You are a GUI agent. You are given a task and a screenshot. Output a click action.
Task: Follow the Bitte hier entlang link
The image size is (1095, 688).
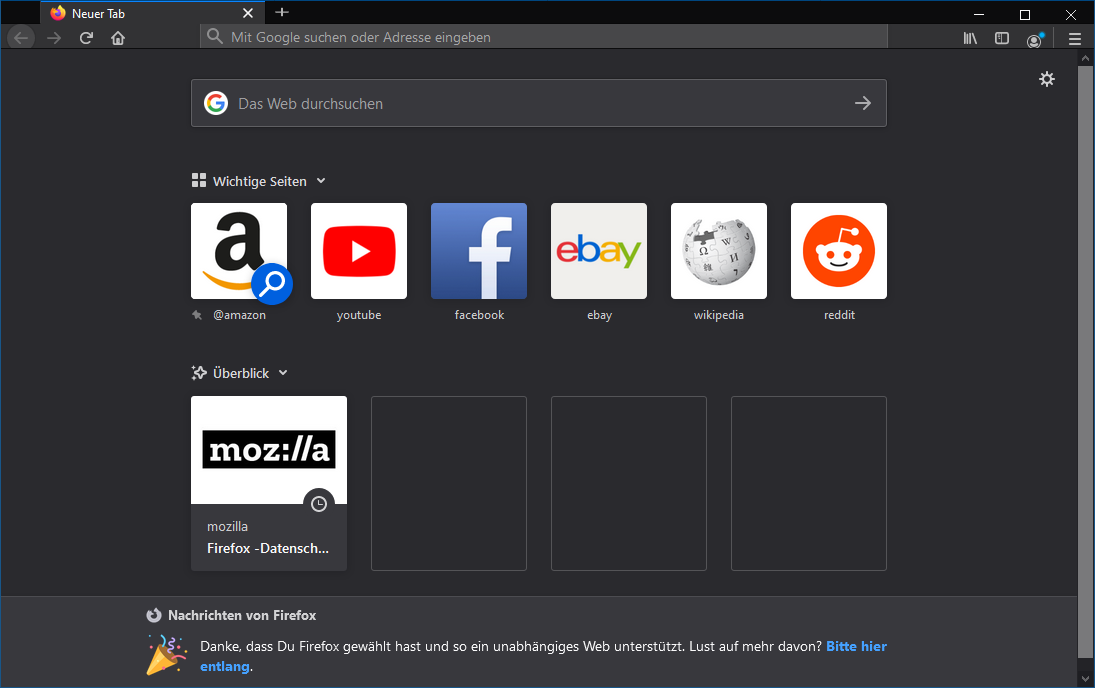click(856, 647)
